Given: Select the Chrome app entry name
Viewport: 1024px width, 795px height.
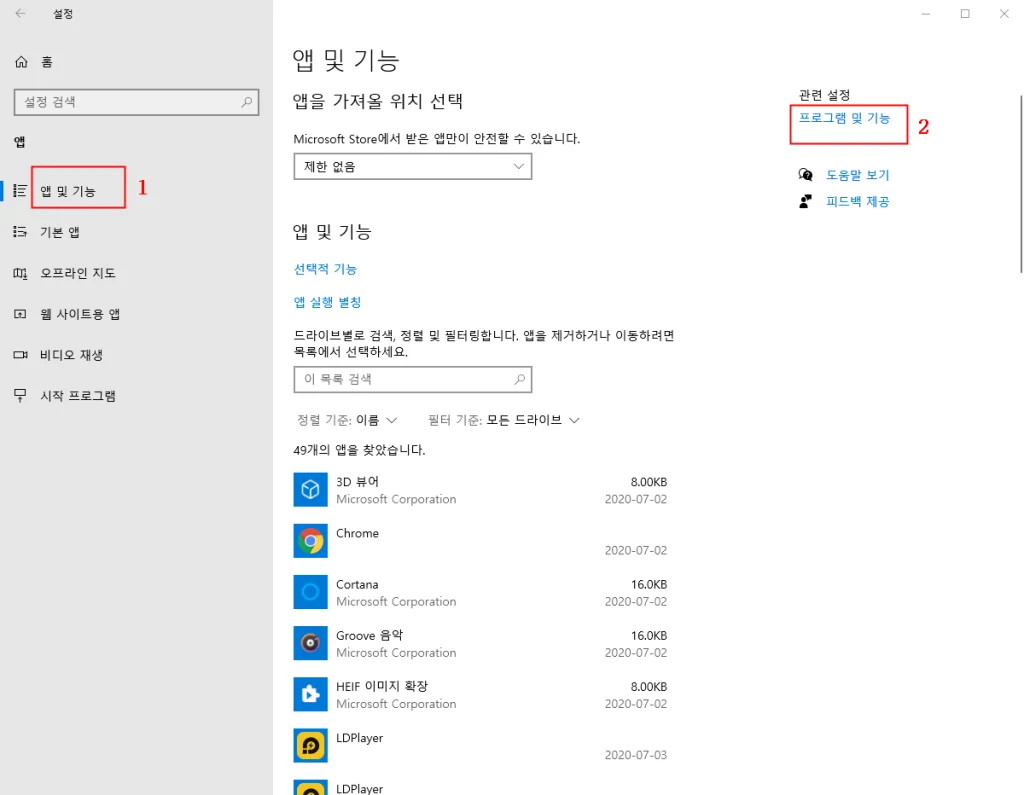Looking at the screenshot, I should (357, 533).
